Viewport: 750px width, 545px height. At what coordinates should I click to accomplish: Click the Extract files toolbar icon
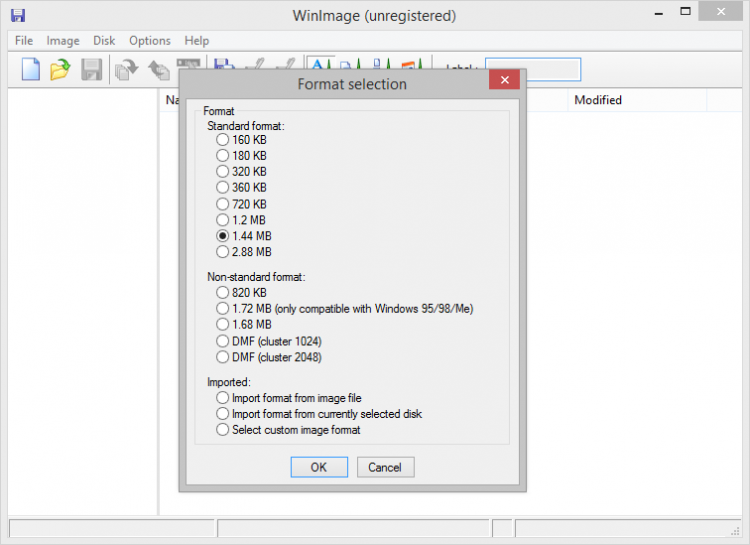(158, 70)
